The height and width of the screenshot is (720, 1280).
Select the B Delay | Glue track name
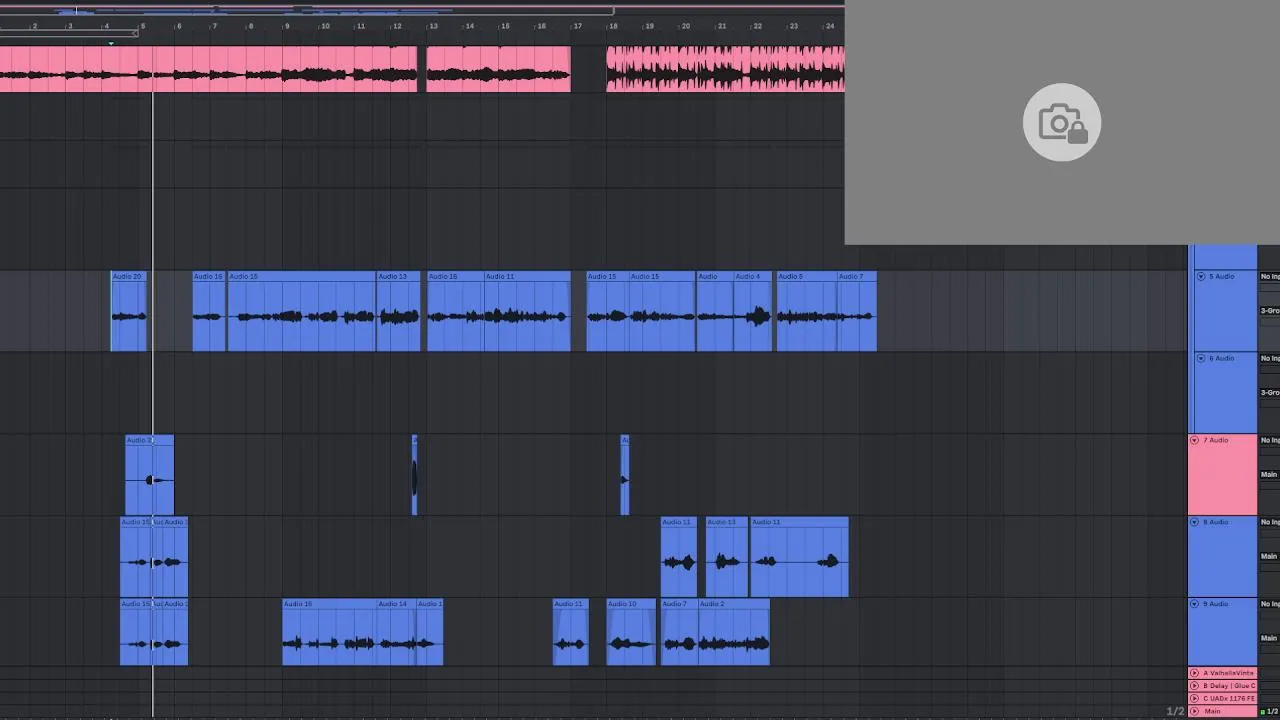(1228, 686)
